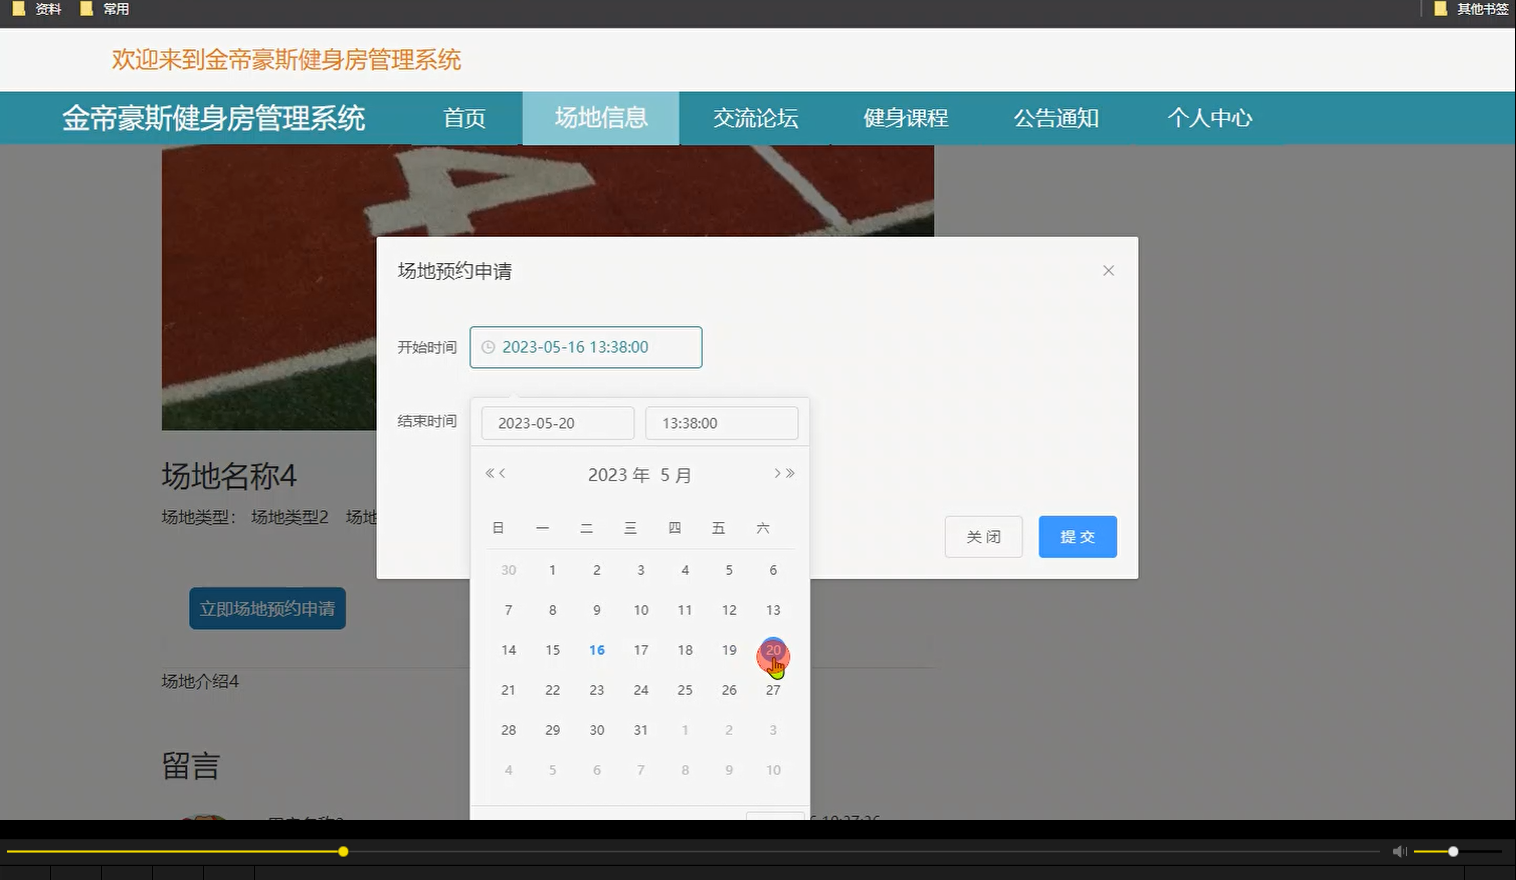
Task: Open the end date field showing 2023-05-20
Action: coord(557,422)
